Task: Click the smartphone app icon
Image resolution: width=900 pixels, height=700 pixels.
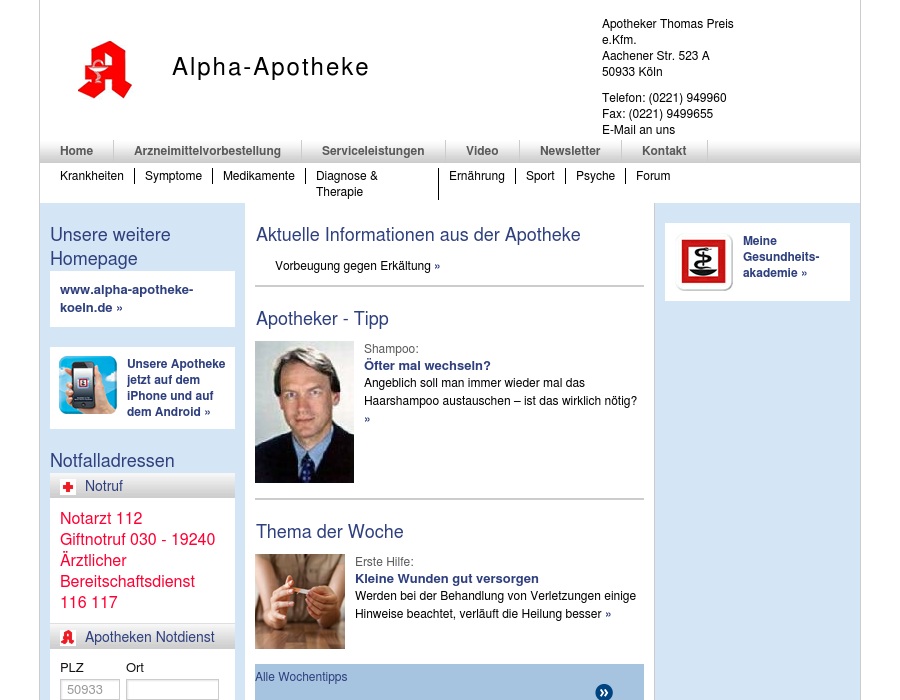Action: pos(88,385)
